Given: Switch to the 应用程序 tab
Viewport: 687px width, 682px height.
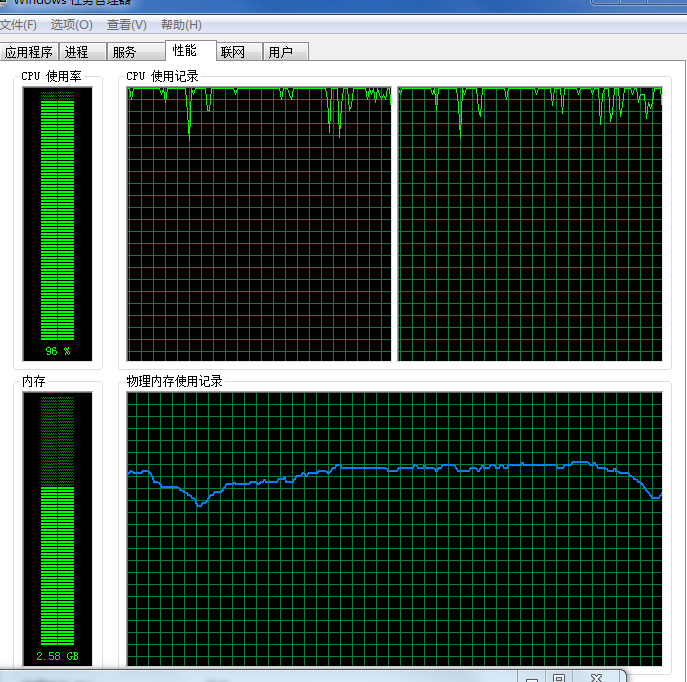Looking at the screenshot, I should pyautogui.click(x=28, y=52).
